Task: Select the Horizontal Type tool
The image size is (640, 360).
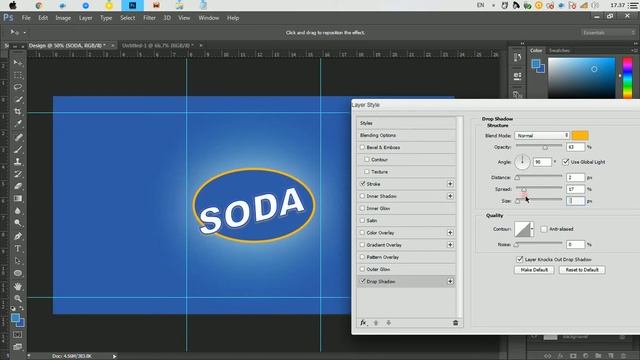Action: 18,249
